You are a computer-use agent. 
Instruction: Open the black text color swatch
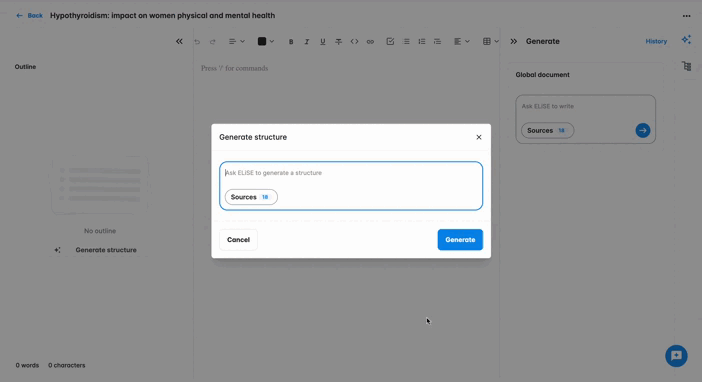click(265, 42)
